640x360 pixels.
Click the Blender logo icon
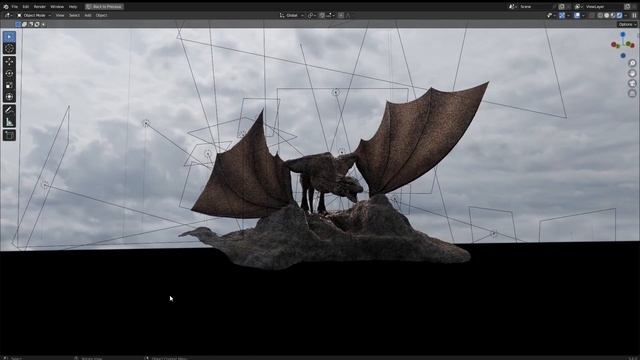tap(6, 7)
